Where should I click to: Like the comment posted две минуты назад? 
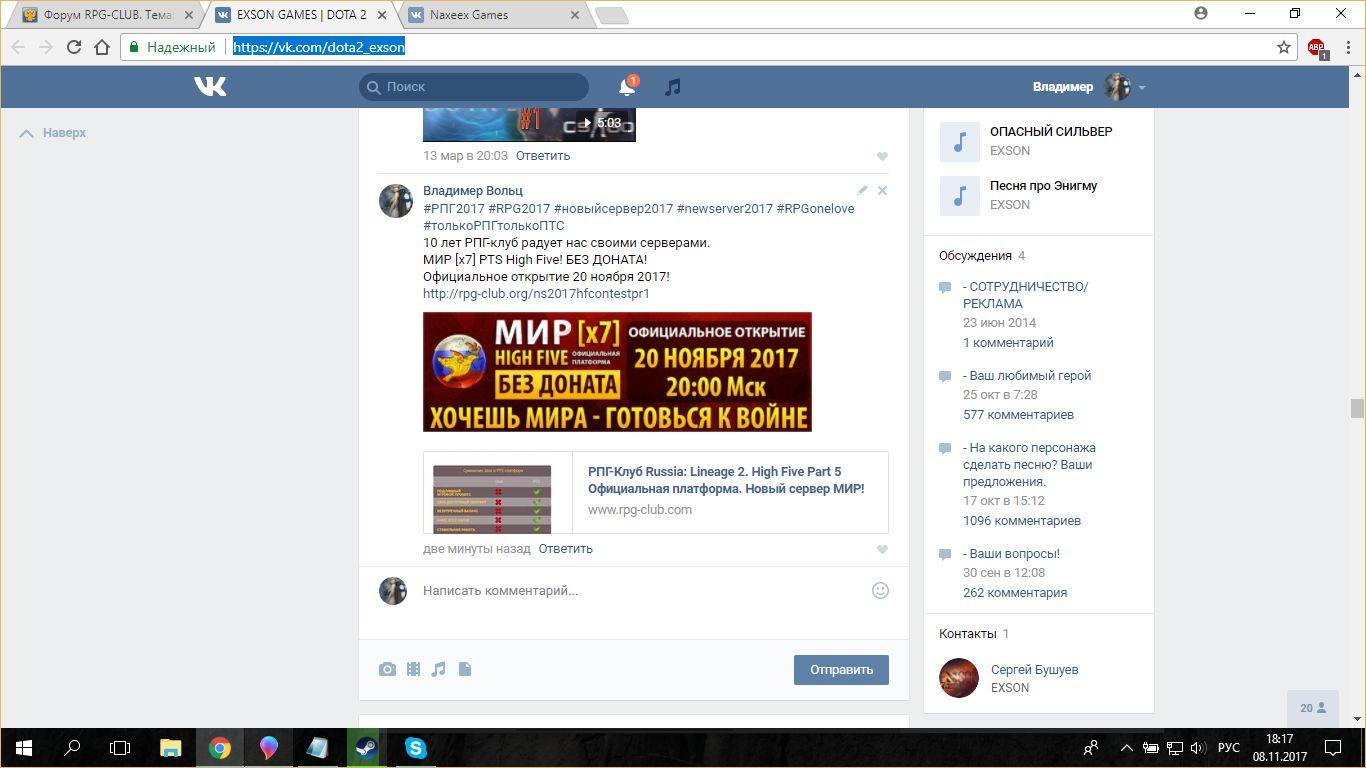click(x=882, y=549)
